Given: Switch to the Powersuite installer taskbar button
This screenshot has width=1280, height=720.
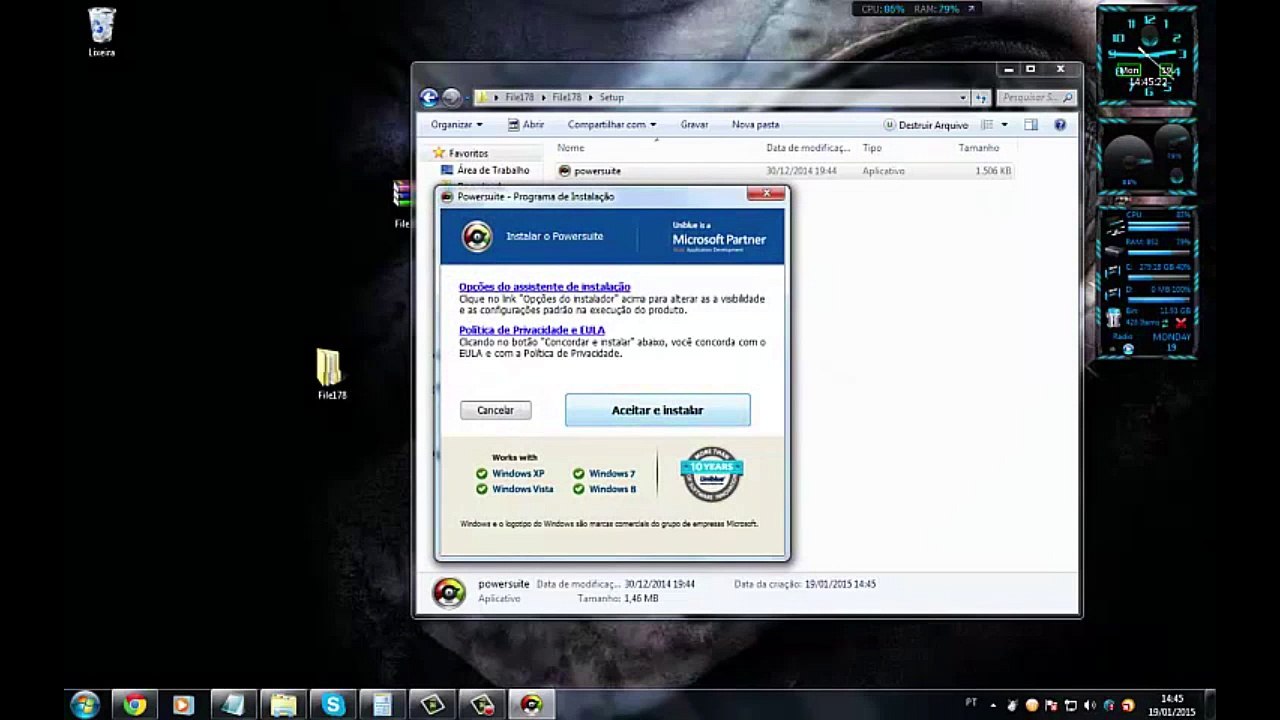Looking at the screenshot, I should tap(531, 705).
